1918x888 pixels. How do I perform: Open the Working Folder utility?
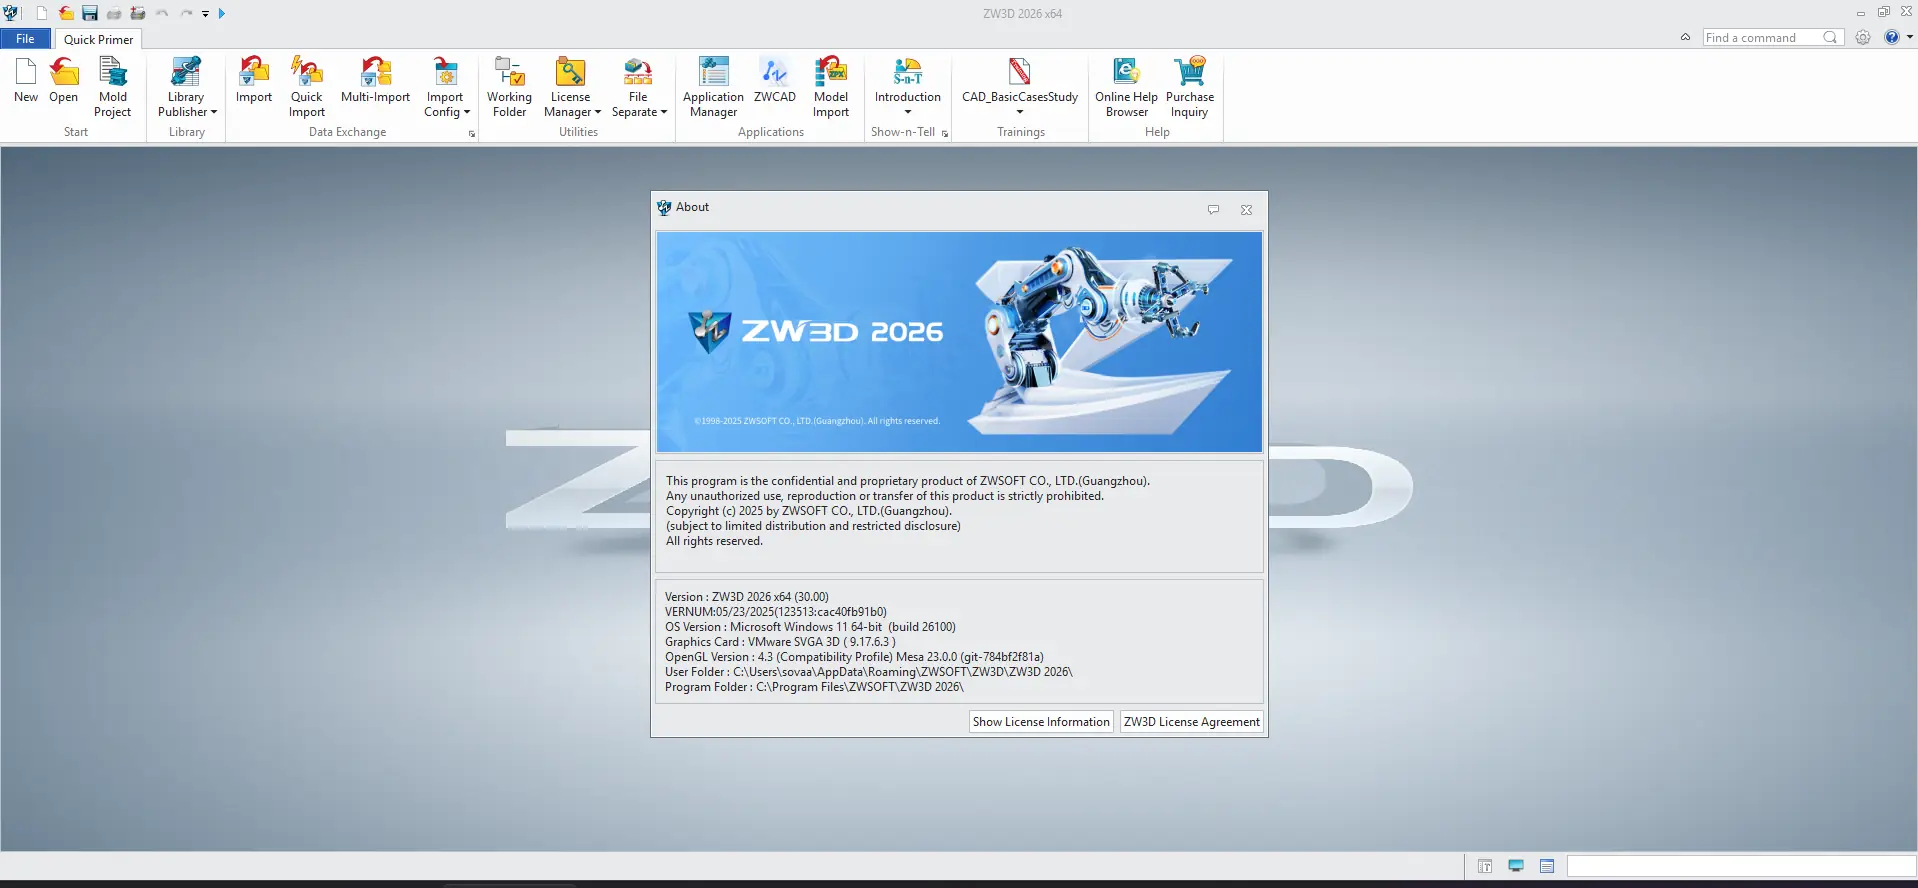[x=510, y=87]
